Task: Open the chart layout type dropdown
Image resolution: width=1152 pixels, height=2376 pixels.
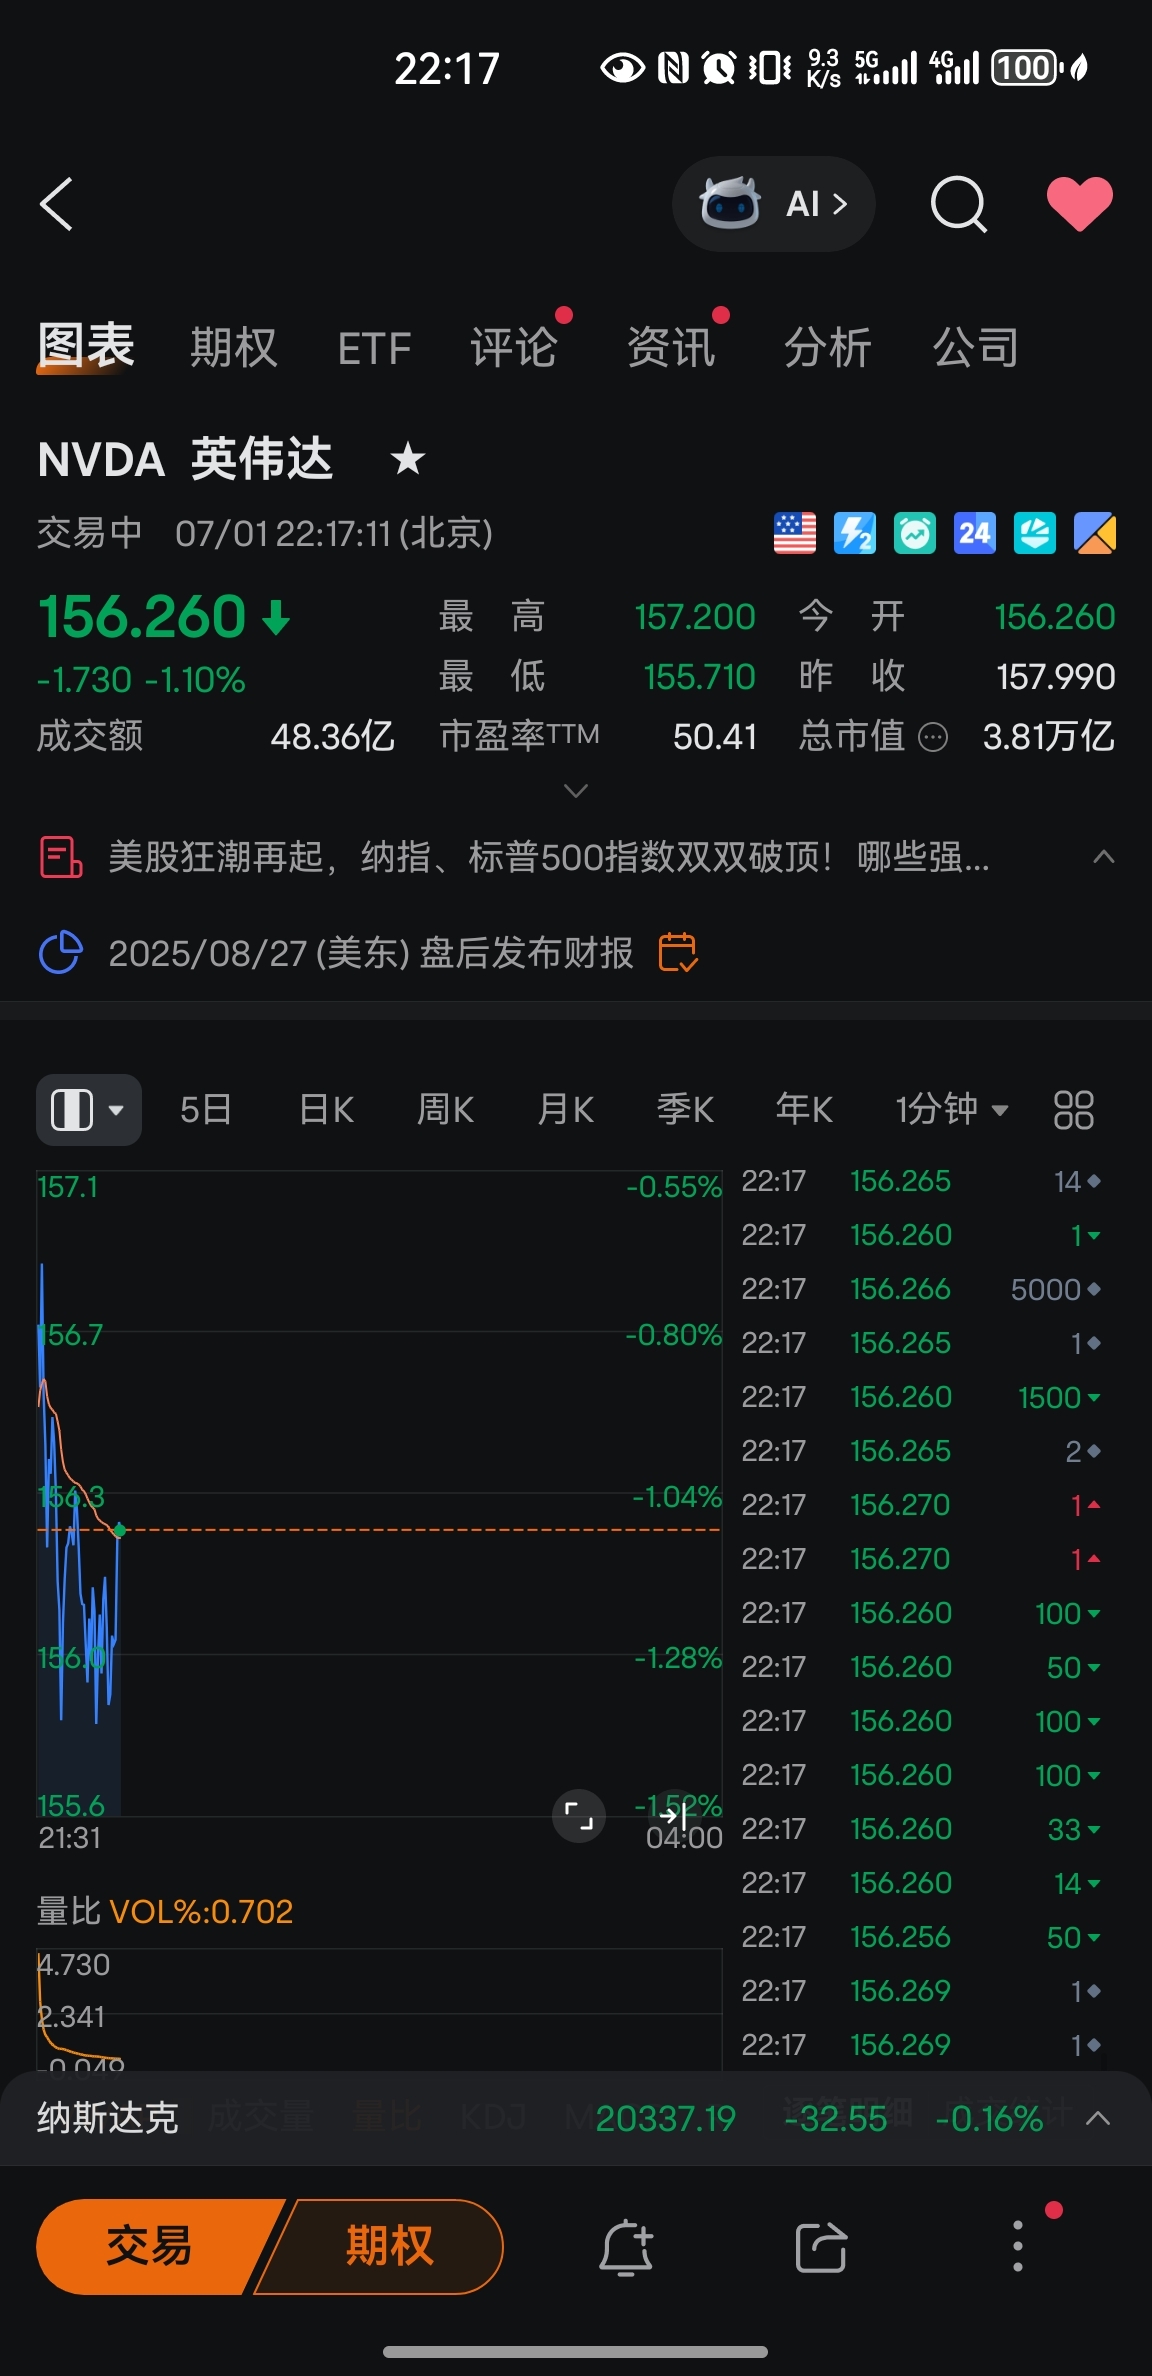Action: (89, 1110)
